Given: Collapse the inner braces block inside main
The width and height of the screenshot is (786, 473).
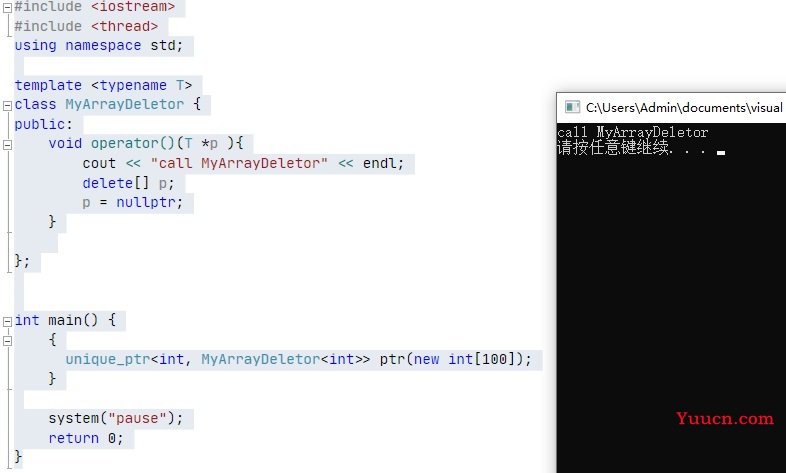Looking at the screenshot, I should click(8, 341).
